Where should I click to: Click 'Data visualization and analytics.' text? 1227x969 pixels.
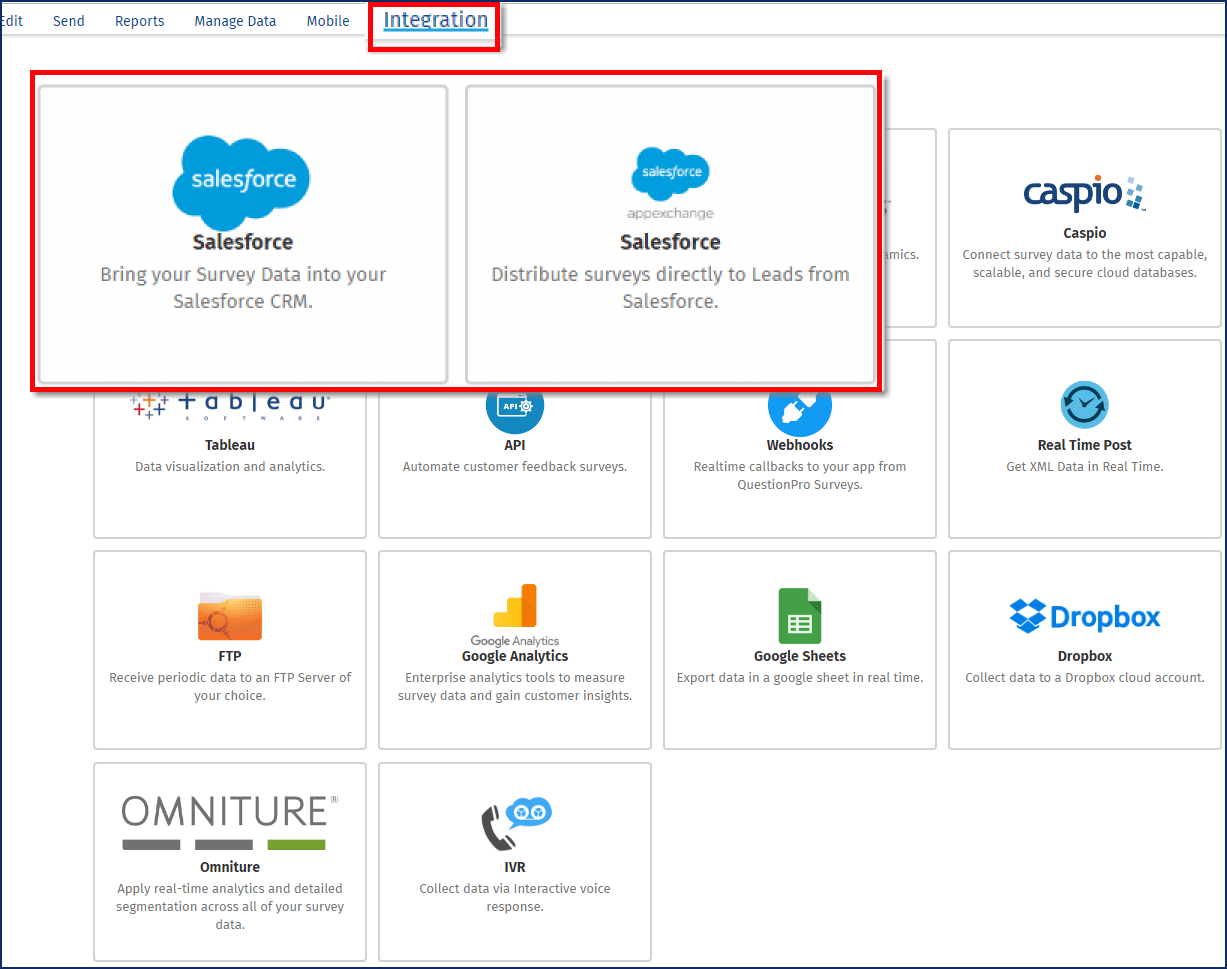click(230, 467)
